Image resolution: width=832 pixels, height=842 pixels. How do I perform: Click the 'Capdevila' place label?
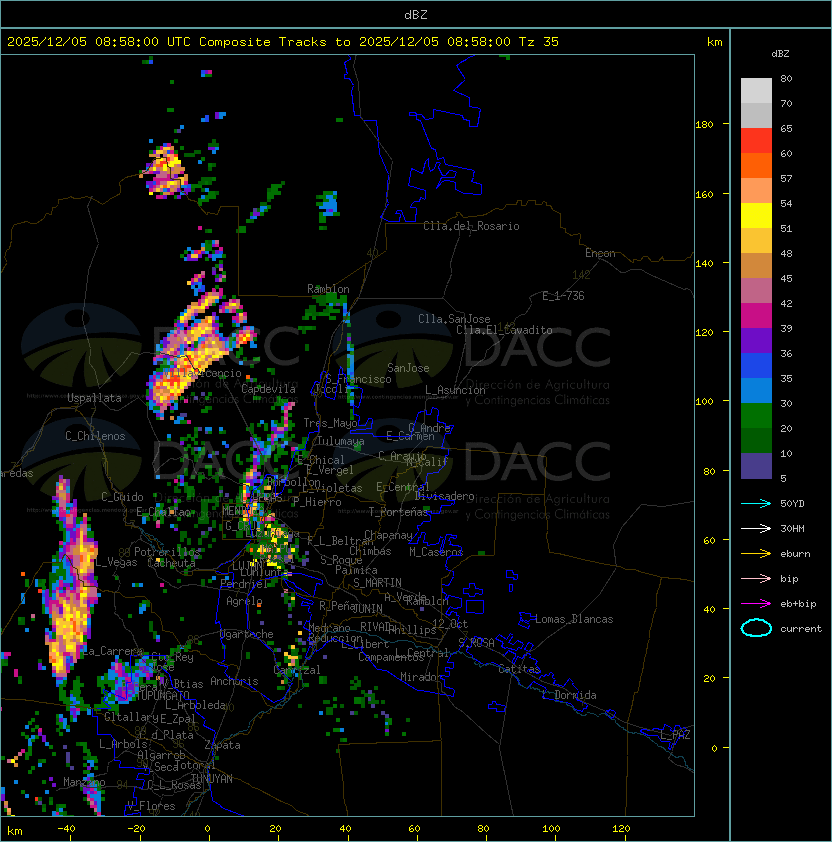[x=268, y=389]
